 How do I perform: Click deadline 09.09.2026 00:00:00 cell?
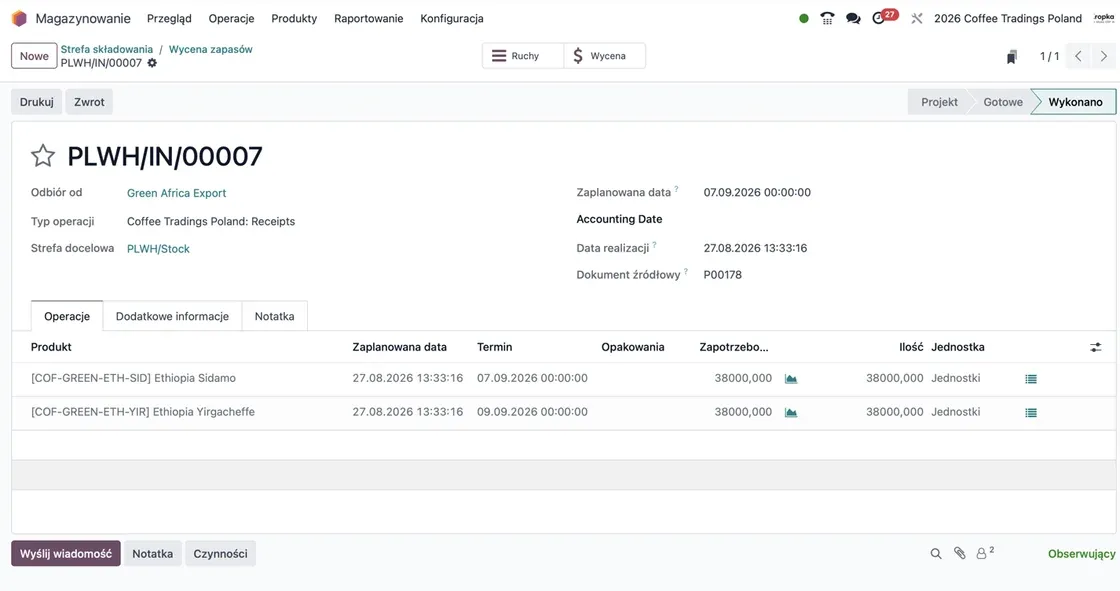532,412
